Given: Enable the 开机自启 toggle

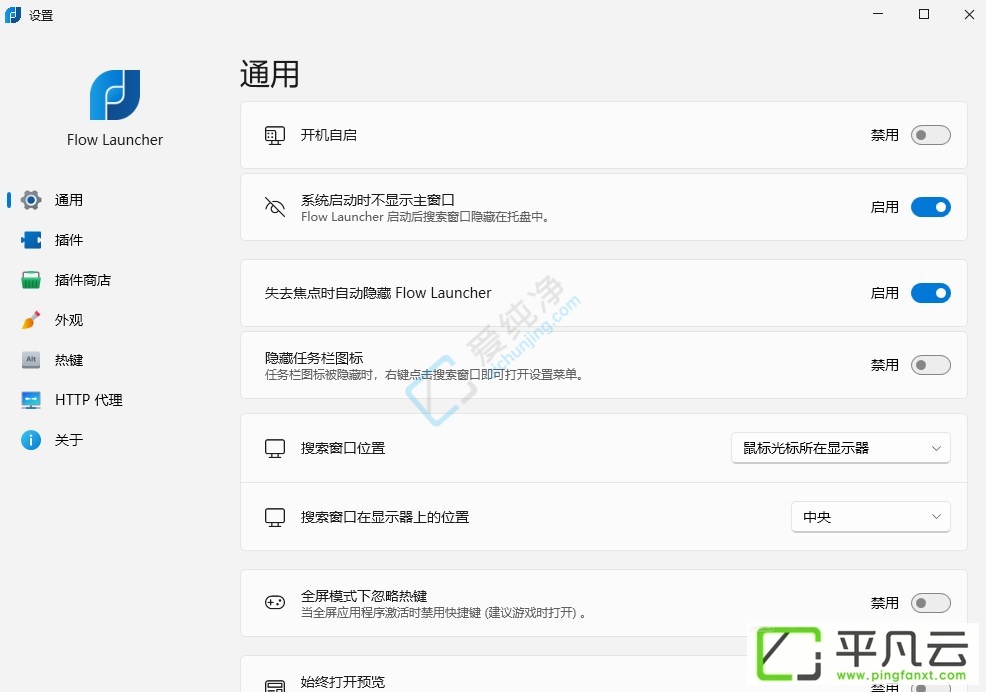Looking at the screenshot, I should [931, 135].
